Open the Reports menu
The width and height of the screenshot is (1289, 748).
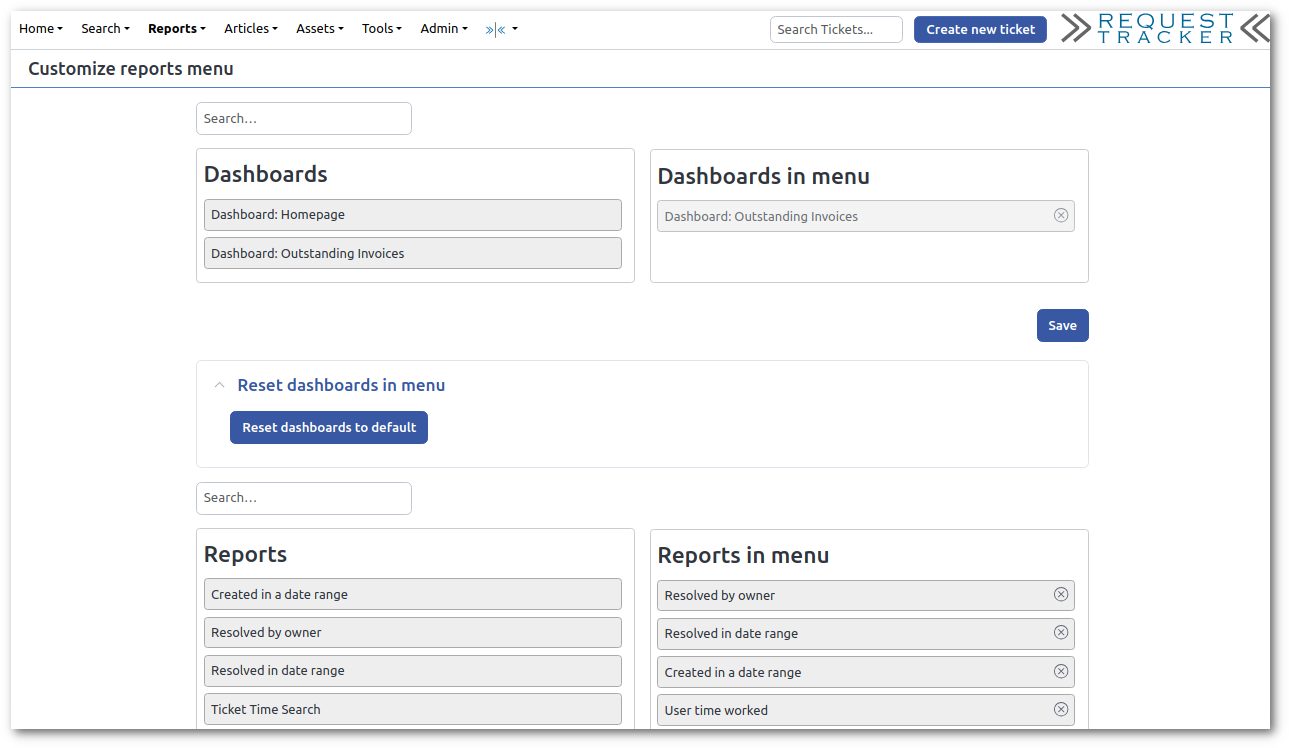tap(176, 29)
